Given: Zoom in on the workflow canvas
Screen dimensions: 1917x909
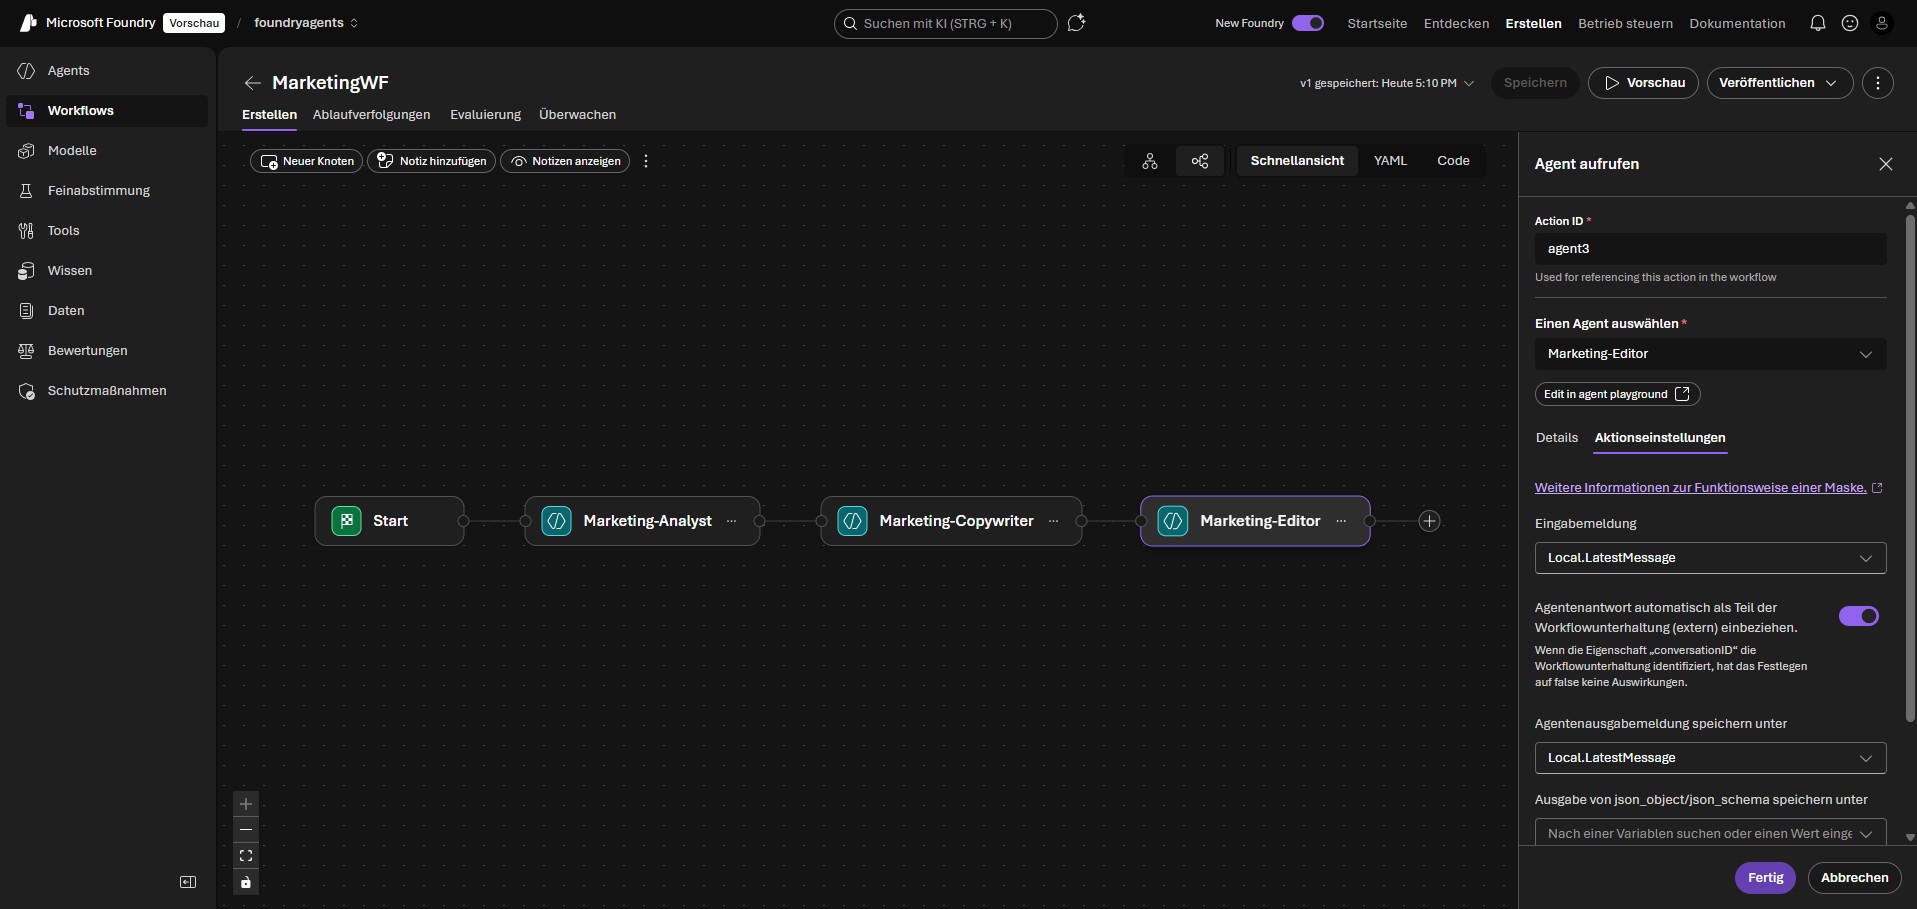Looking at the screenshot, I should 245,805.
